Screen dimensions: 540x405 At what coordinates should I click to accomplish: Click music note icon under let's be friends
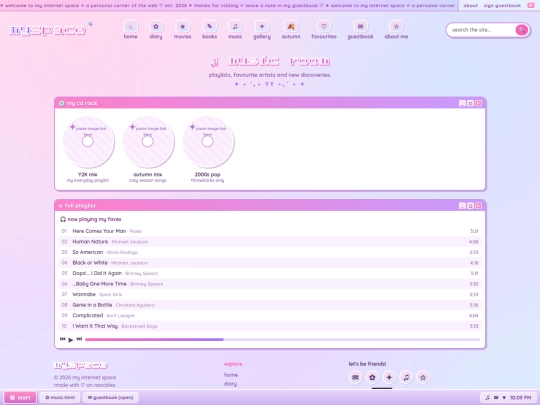coord(406,377)
